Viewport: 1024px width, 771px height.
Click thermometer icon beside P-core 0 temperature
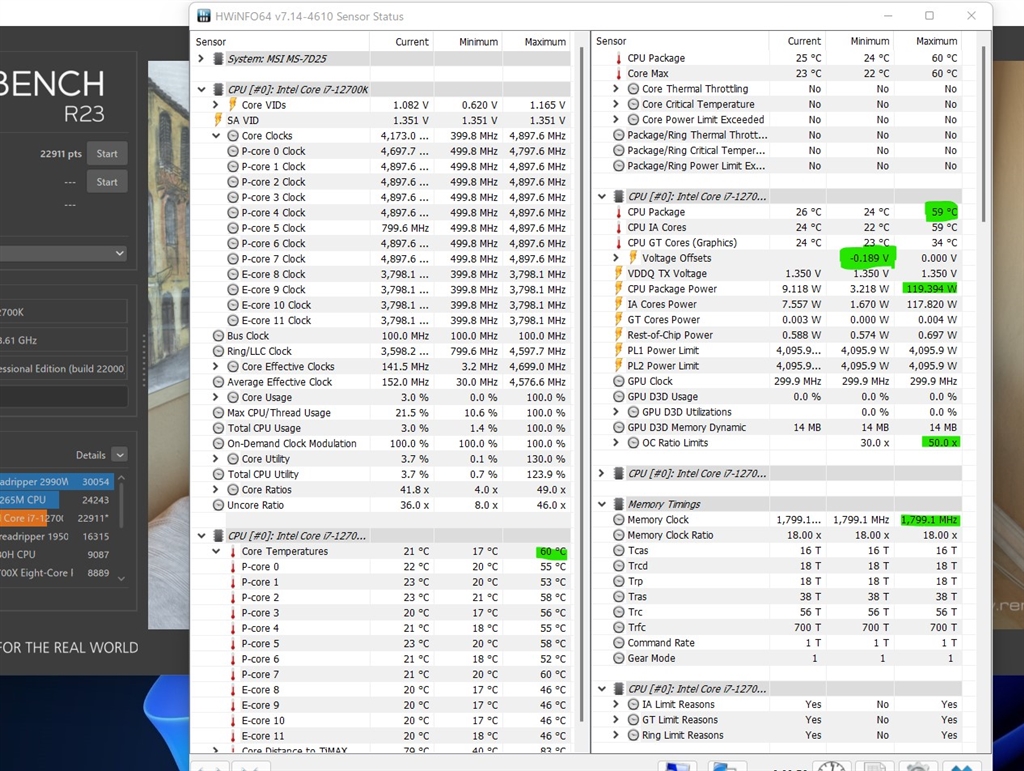pyautogui.click(x=233, y=567)
